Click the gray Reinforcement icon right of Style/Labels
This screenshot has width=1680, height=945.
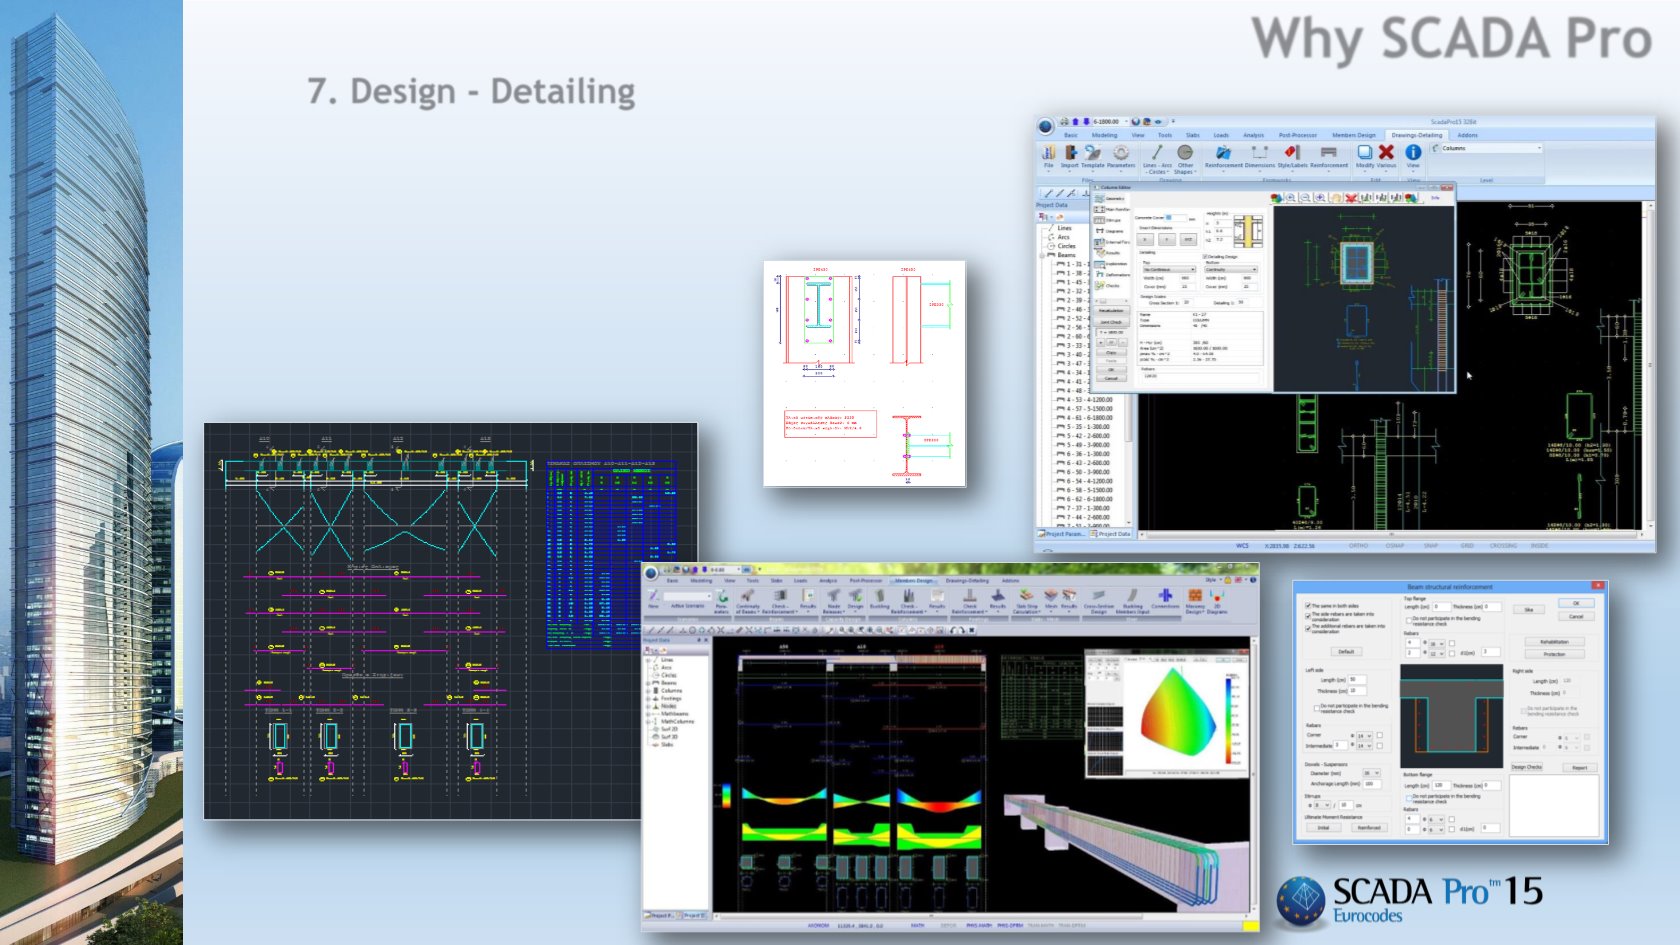pyautogui.click(x=1328, y=154)
